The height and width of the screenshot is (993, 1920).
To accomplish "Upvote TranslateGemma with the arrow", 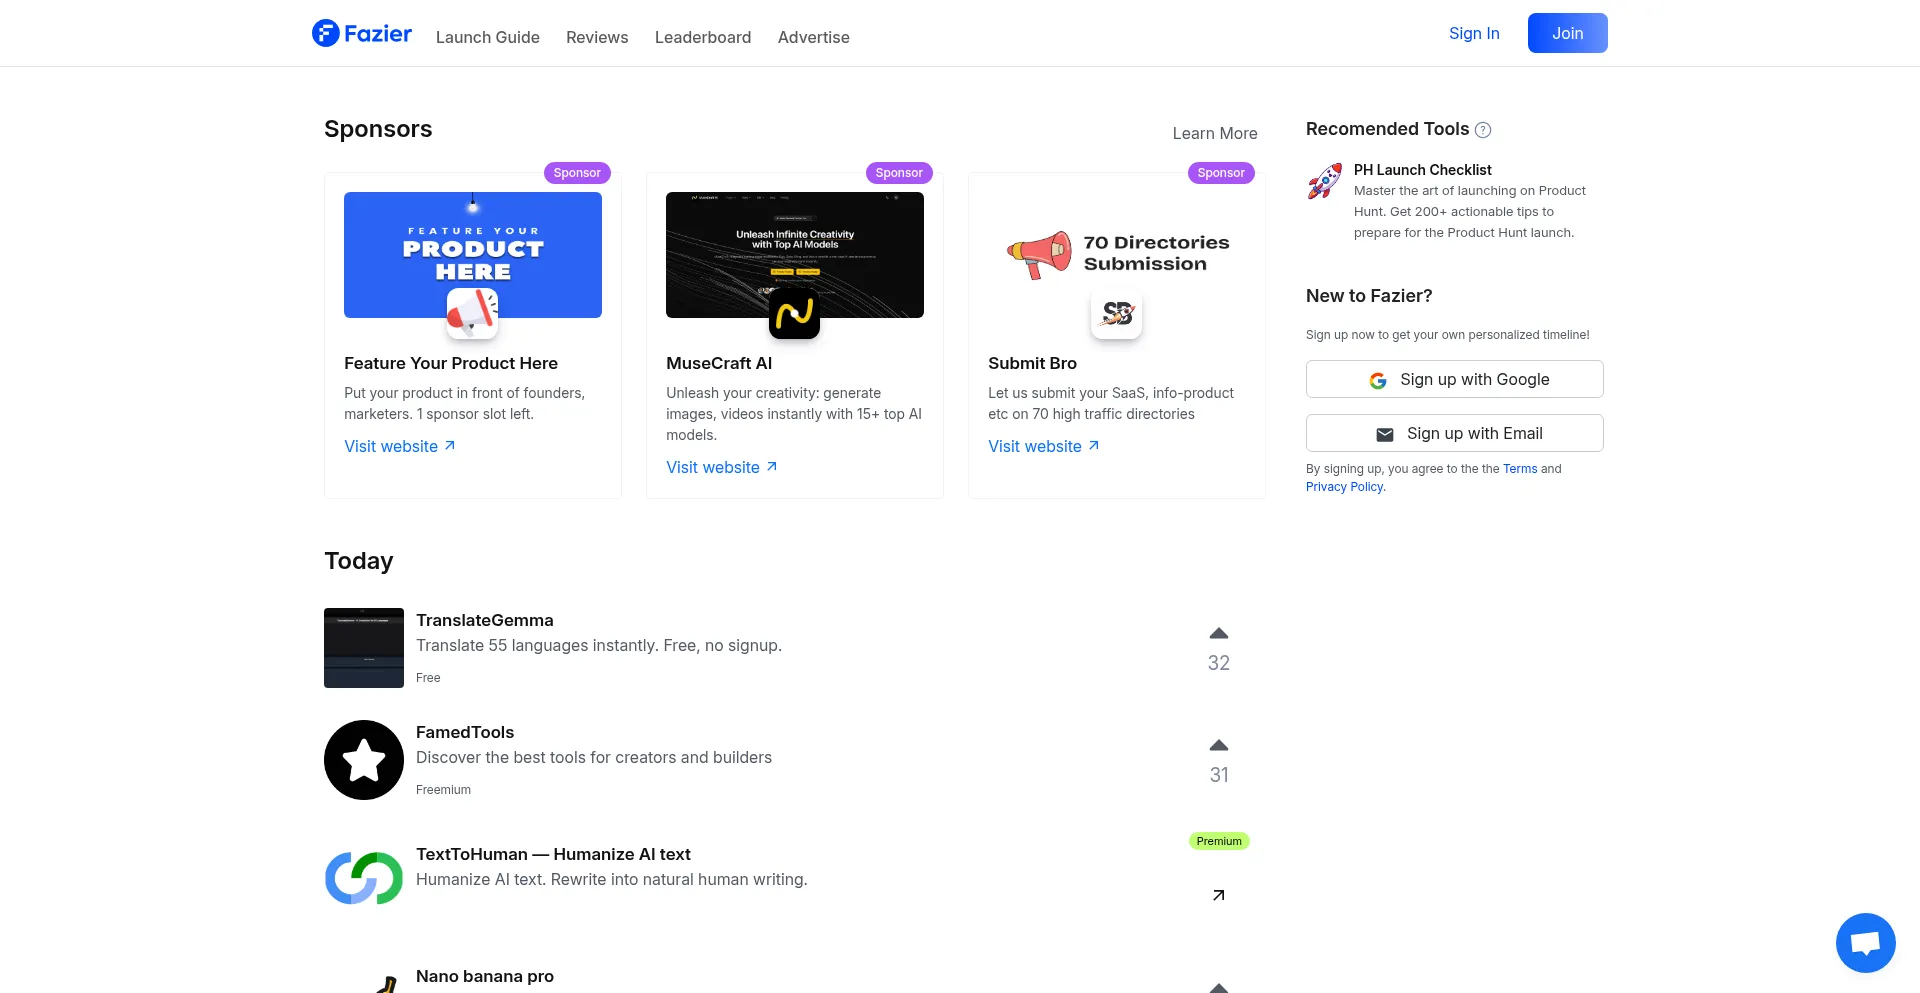I will click(1219, 633).
